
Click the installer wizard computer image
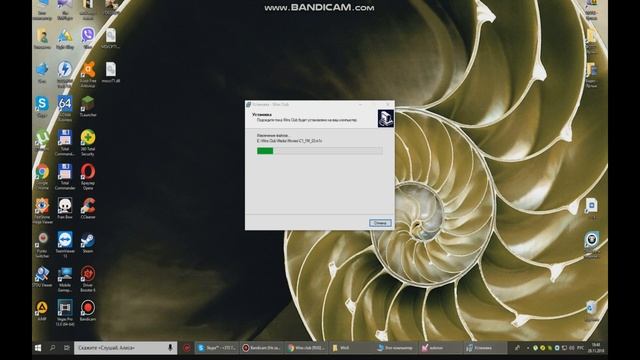click(385, 118)
